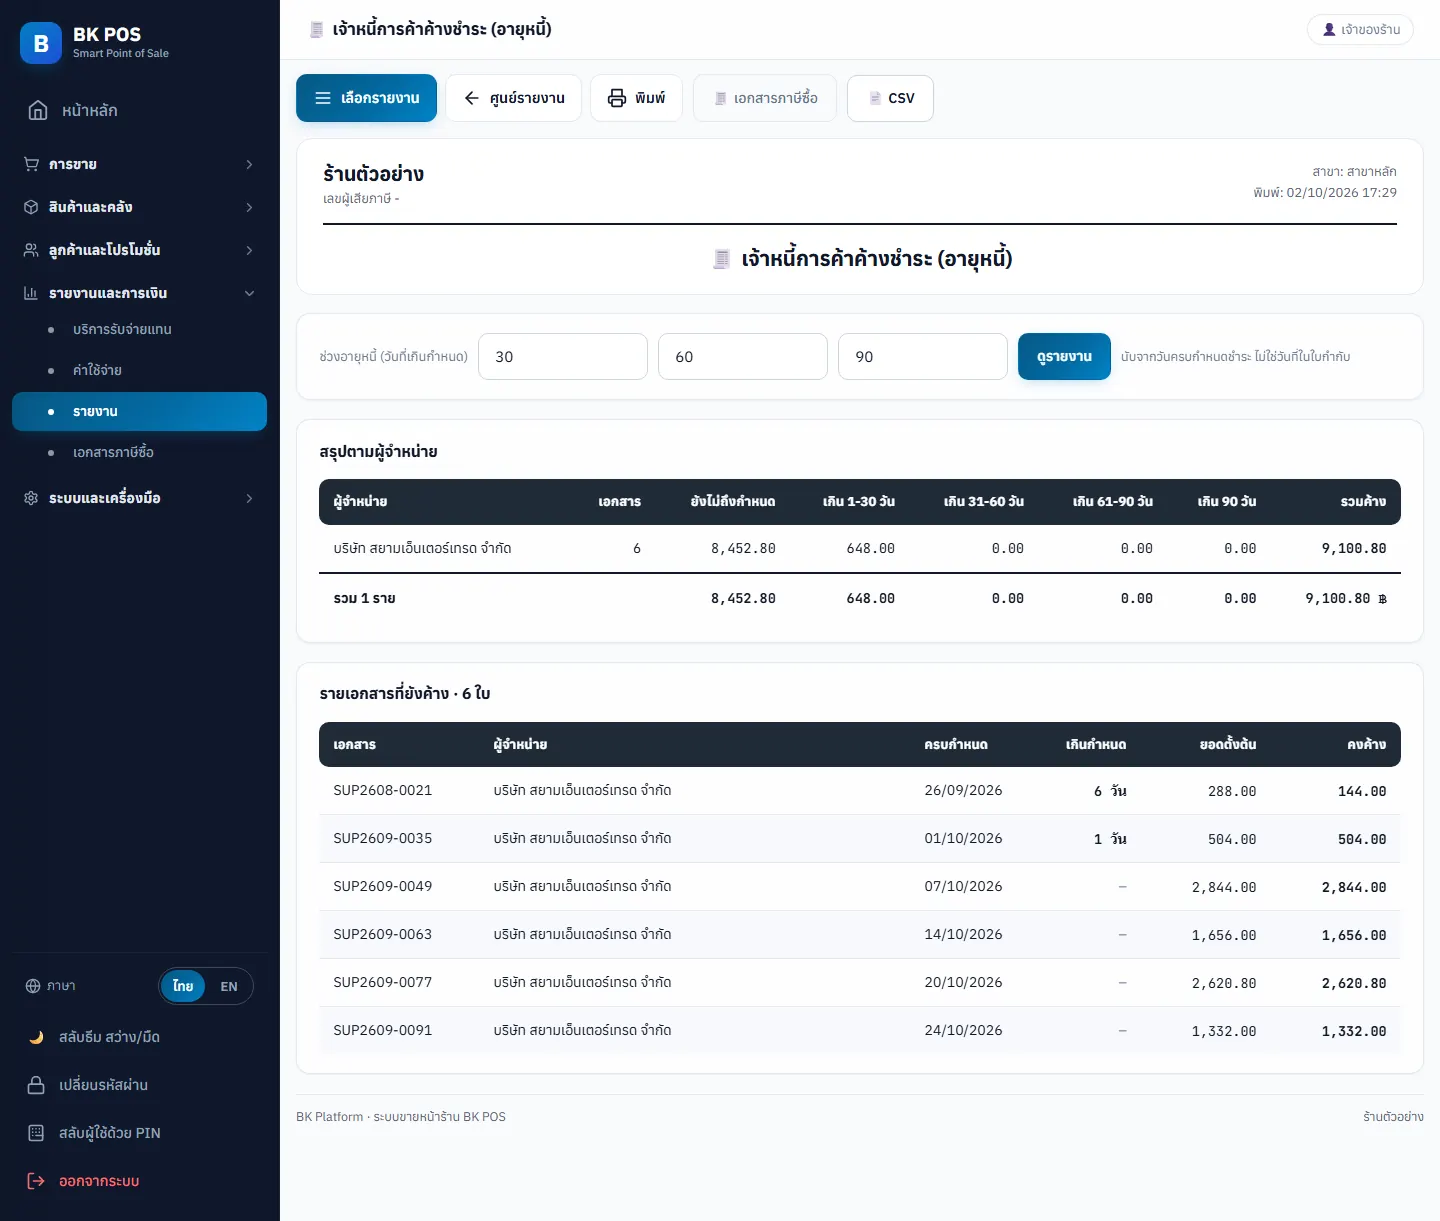Expand the การขาย menu chevron
This screenshot has height=1221, width=1440.
[x=249, y=164]
